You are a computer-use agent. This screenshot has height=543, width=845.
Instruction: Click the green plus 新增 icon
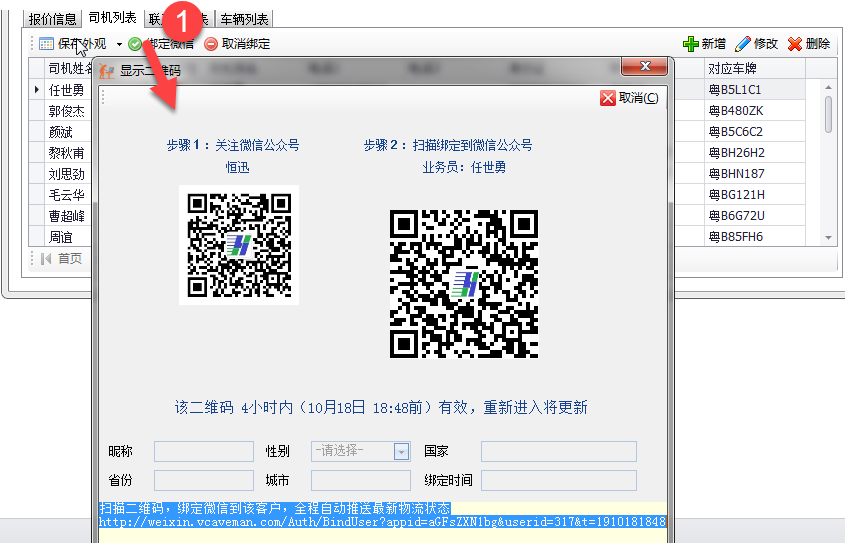(690, 44)
